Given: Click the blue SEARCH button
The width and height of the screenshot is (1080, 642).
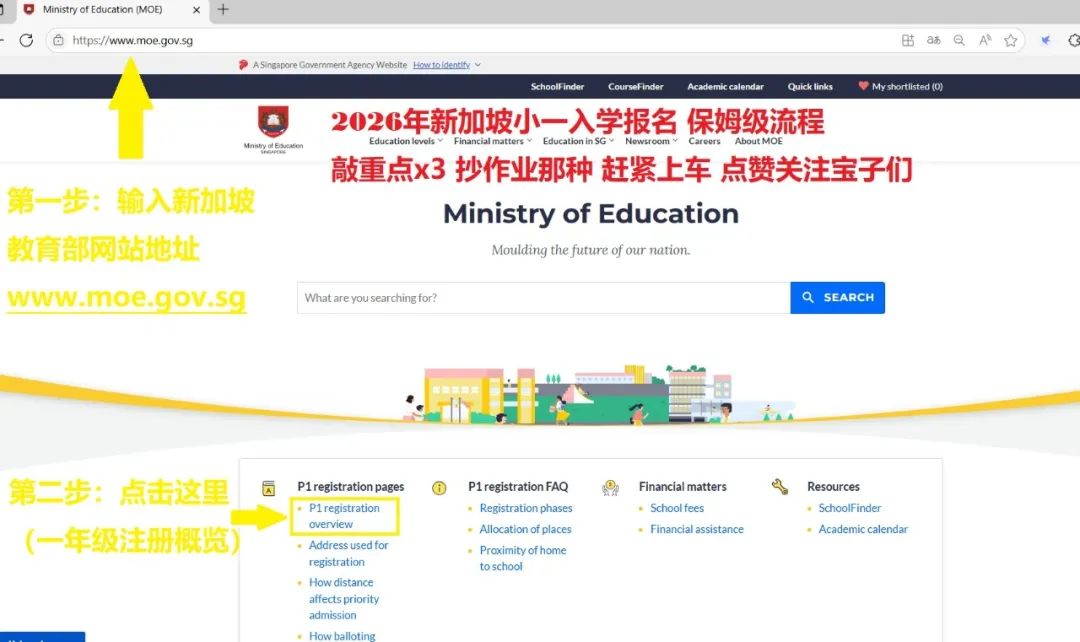Looking at the screenshot, I should point(838,298).
